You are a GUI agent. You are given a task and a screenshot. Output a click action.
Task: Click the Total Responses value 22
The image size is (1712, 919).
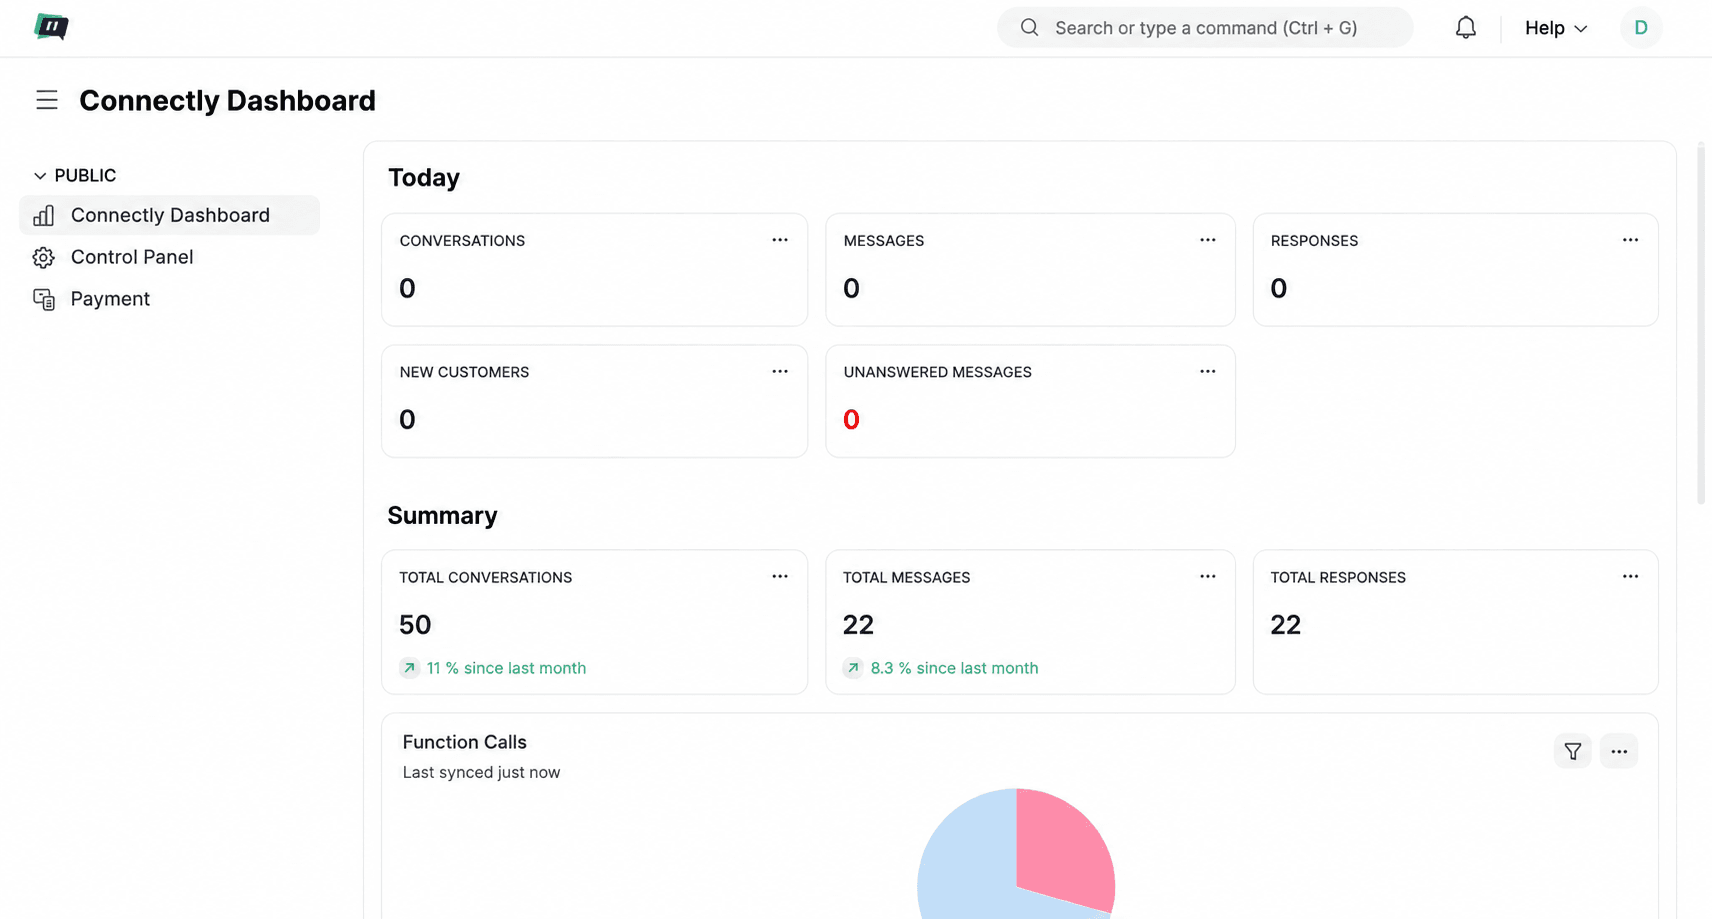pyautogui.click(x=1285, y=625)
